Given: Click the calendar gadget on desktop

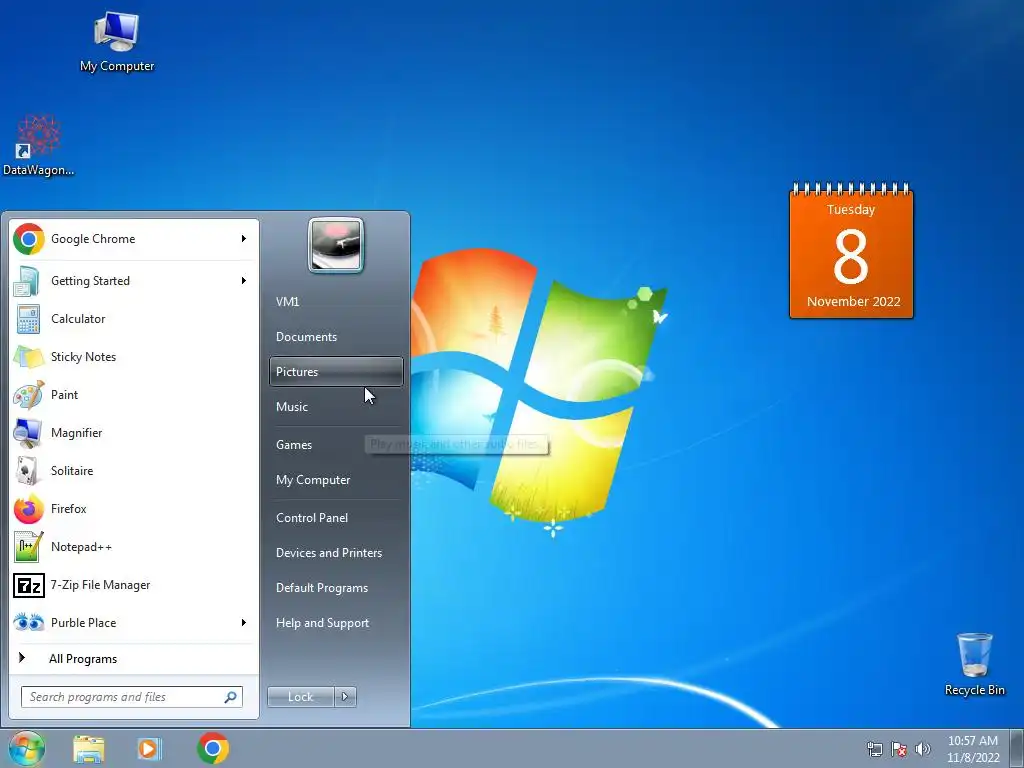Looking at the screenshot, I should (851, 251).
